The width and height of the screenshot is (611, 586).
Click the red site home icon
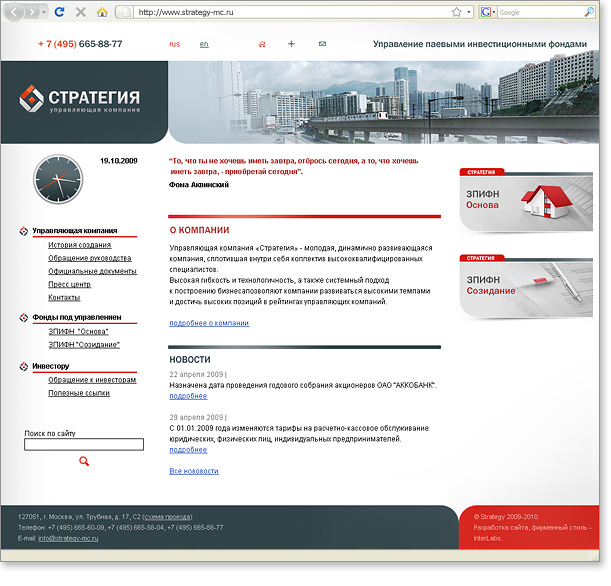coord(262,44)
